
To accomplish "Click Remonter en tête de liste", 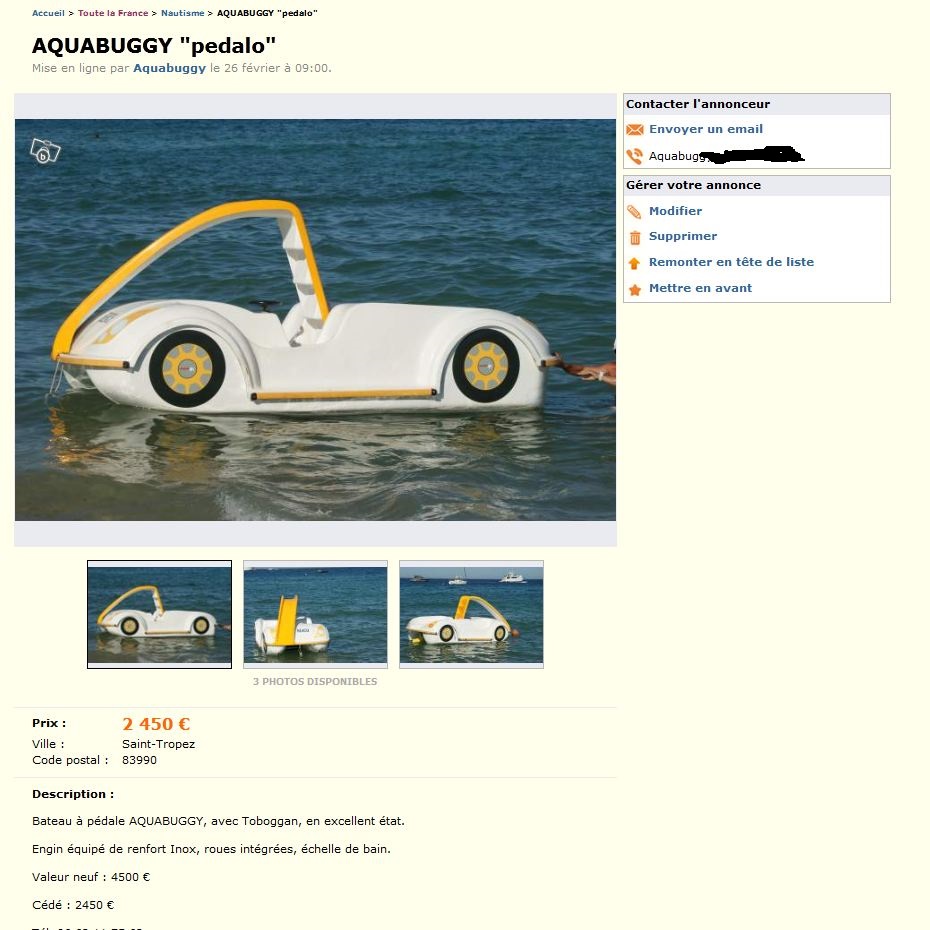I will (x=731, y=262).
